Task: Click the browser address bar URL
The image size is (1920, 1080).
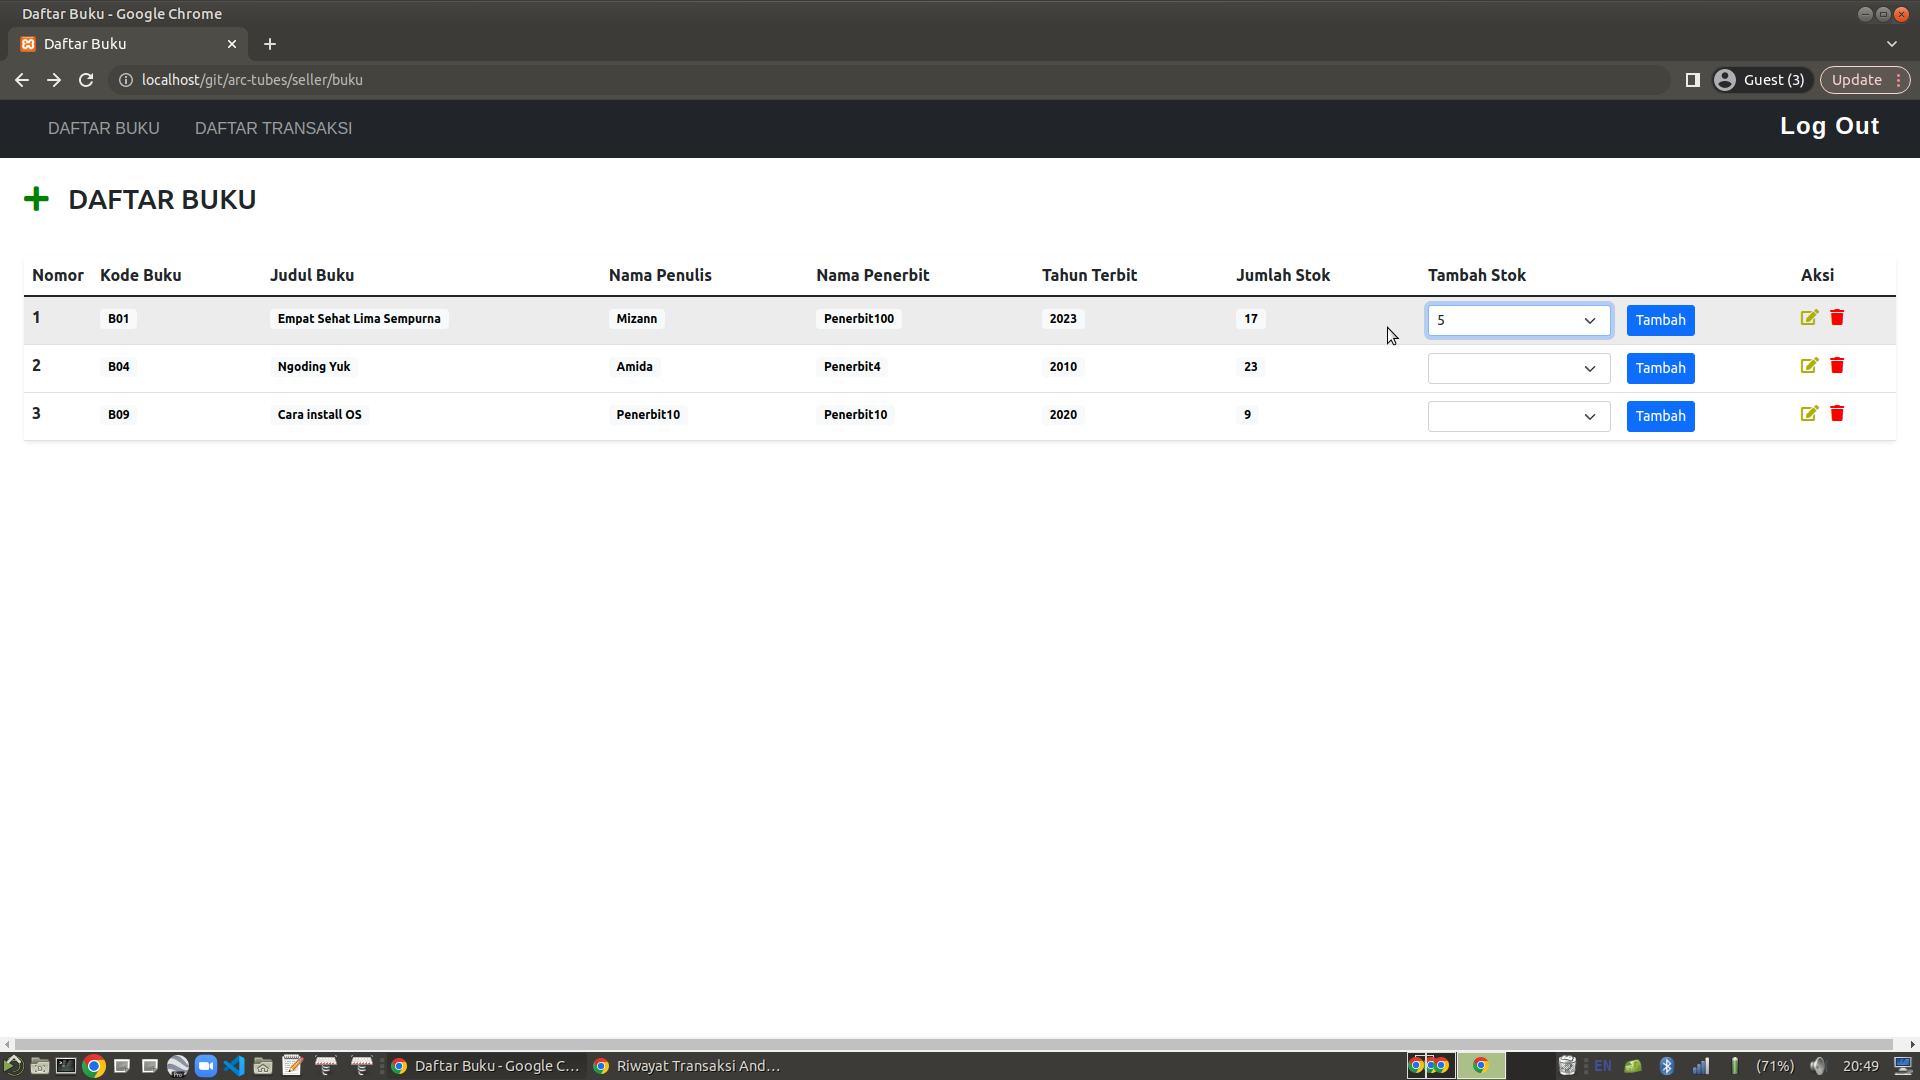Action: (252, 80)
